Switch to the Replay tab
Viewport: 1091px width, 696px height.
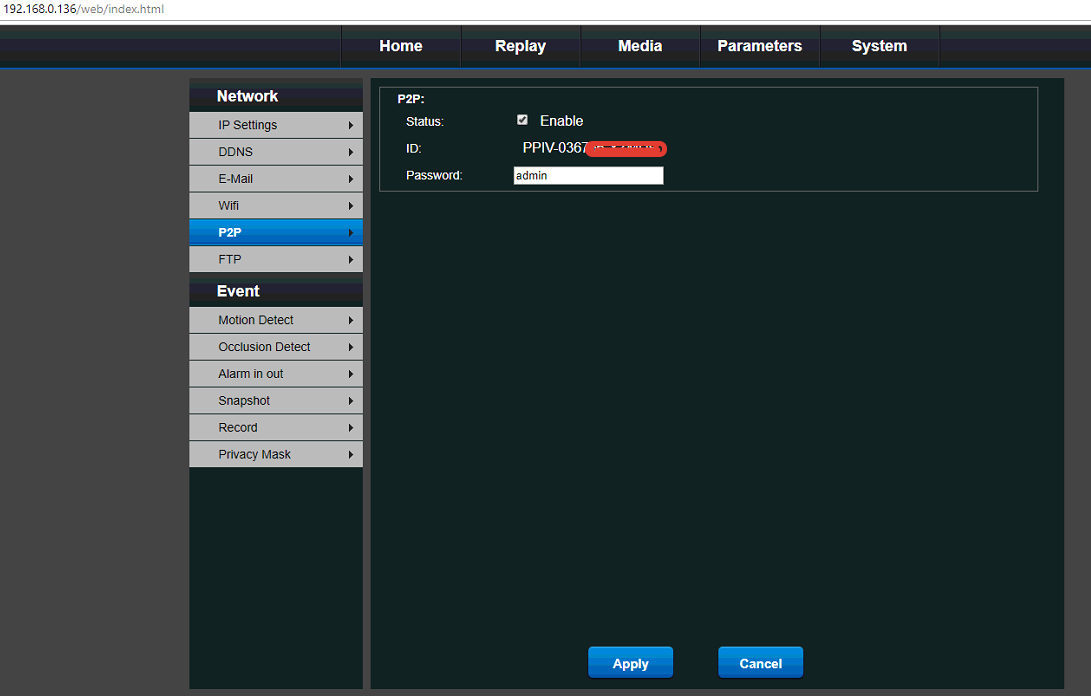520,46
